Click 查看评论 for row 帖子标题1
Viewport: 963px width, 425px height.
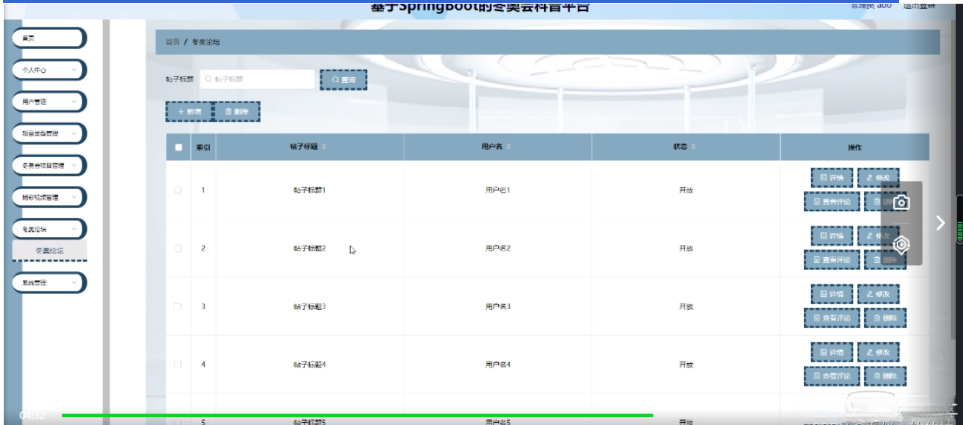click(x=832, y=201)
